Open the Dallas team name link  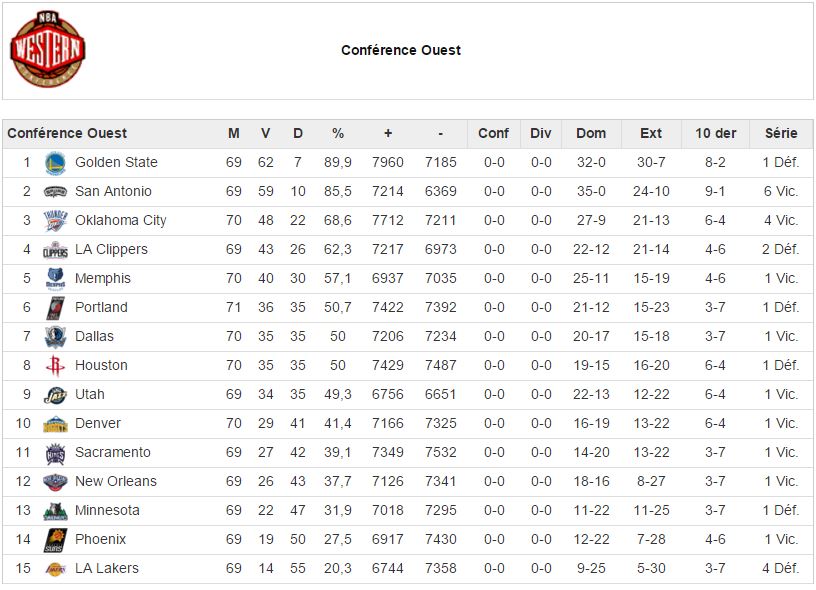pyautogui.click(x=94, y=337)
